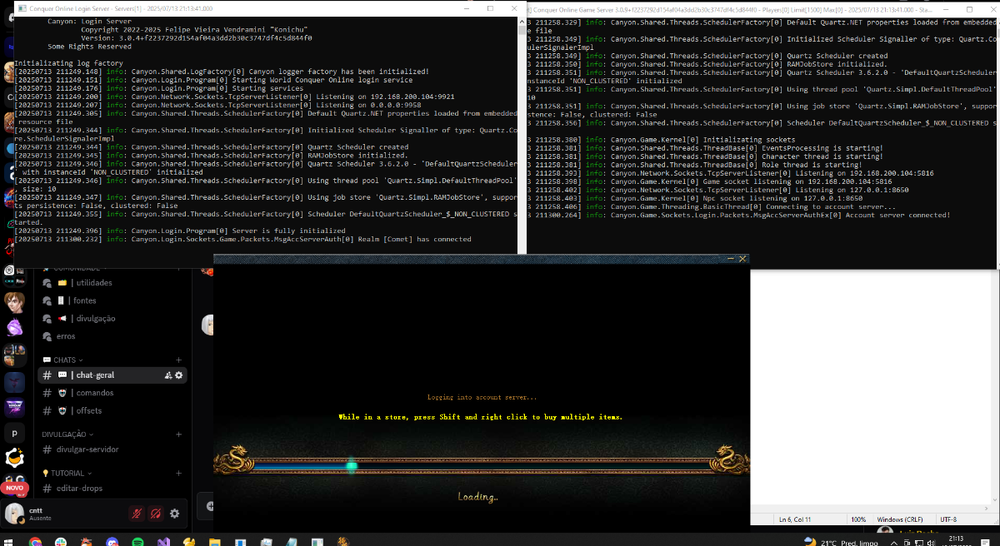Collapse the TUTORIAL category
The image size is (1000, 546).
point(66,473)
